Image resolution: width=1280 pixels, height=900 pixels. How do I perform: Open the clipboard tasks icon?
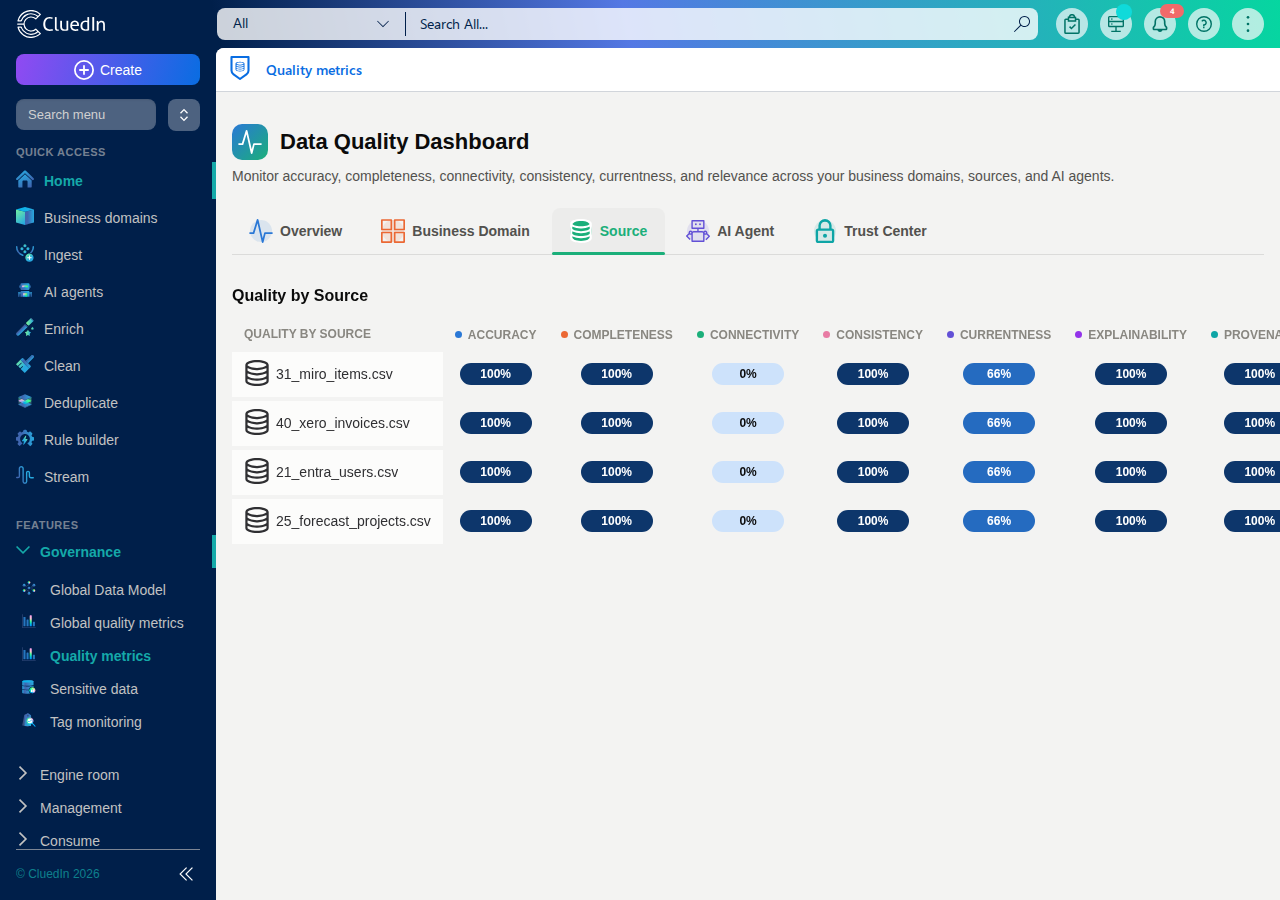(x=1072, y=24)
